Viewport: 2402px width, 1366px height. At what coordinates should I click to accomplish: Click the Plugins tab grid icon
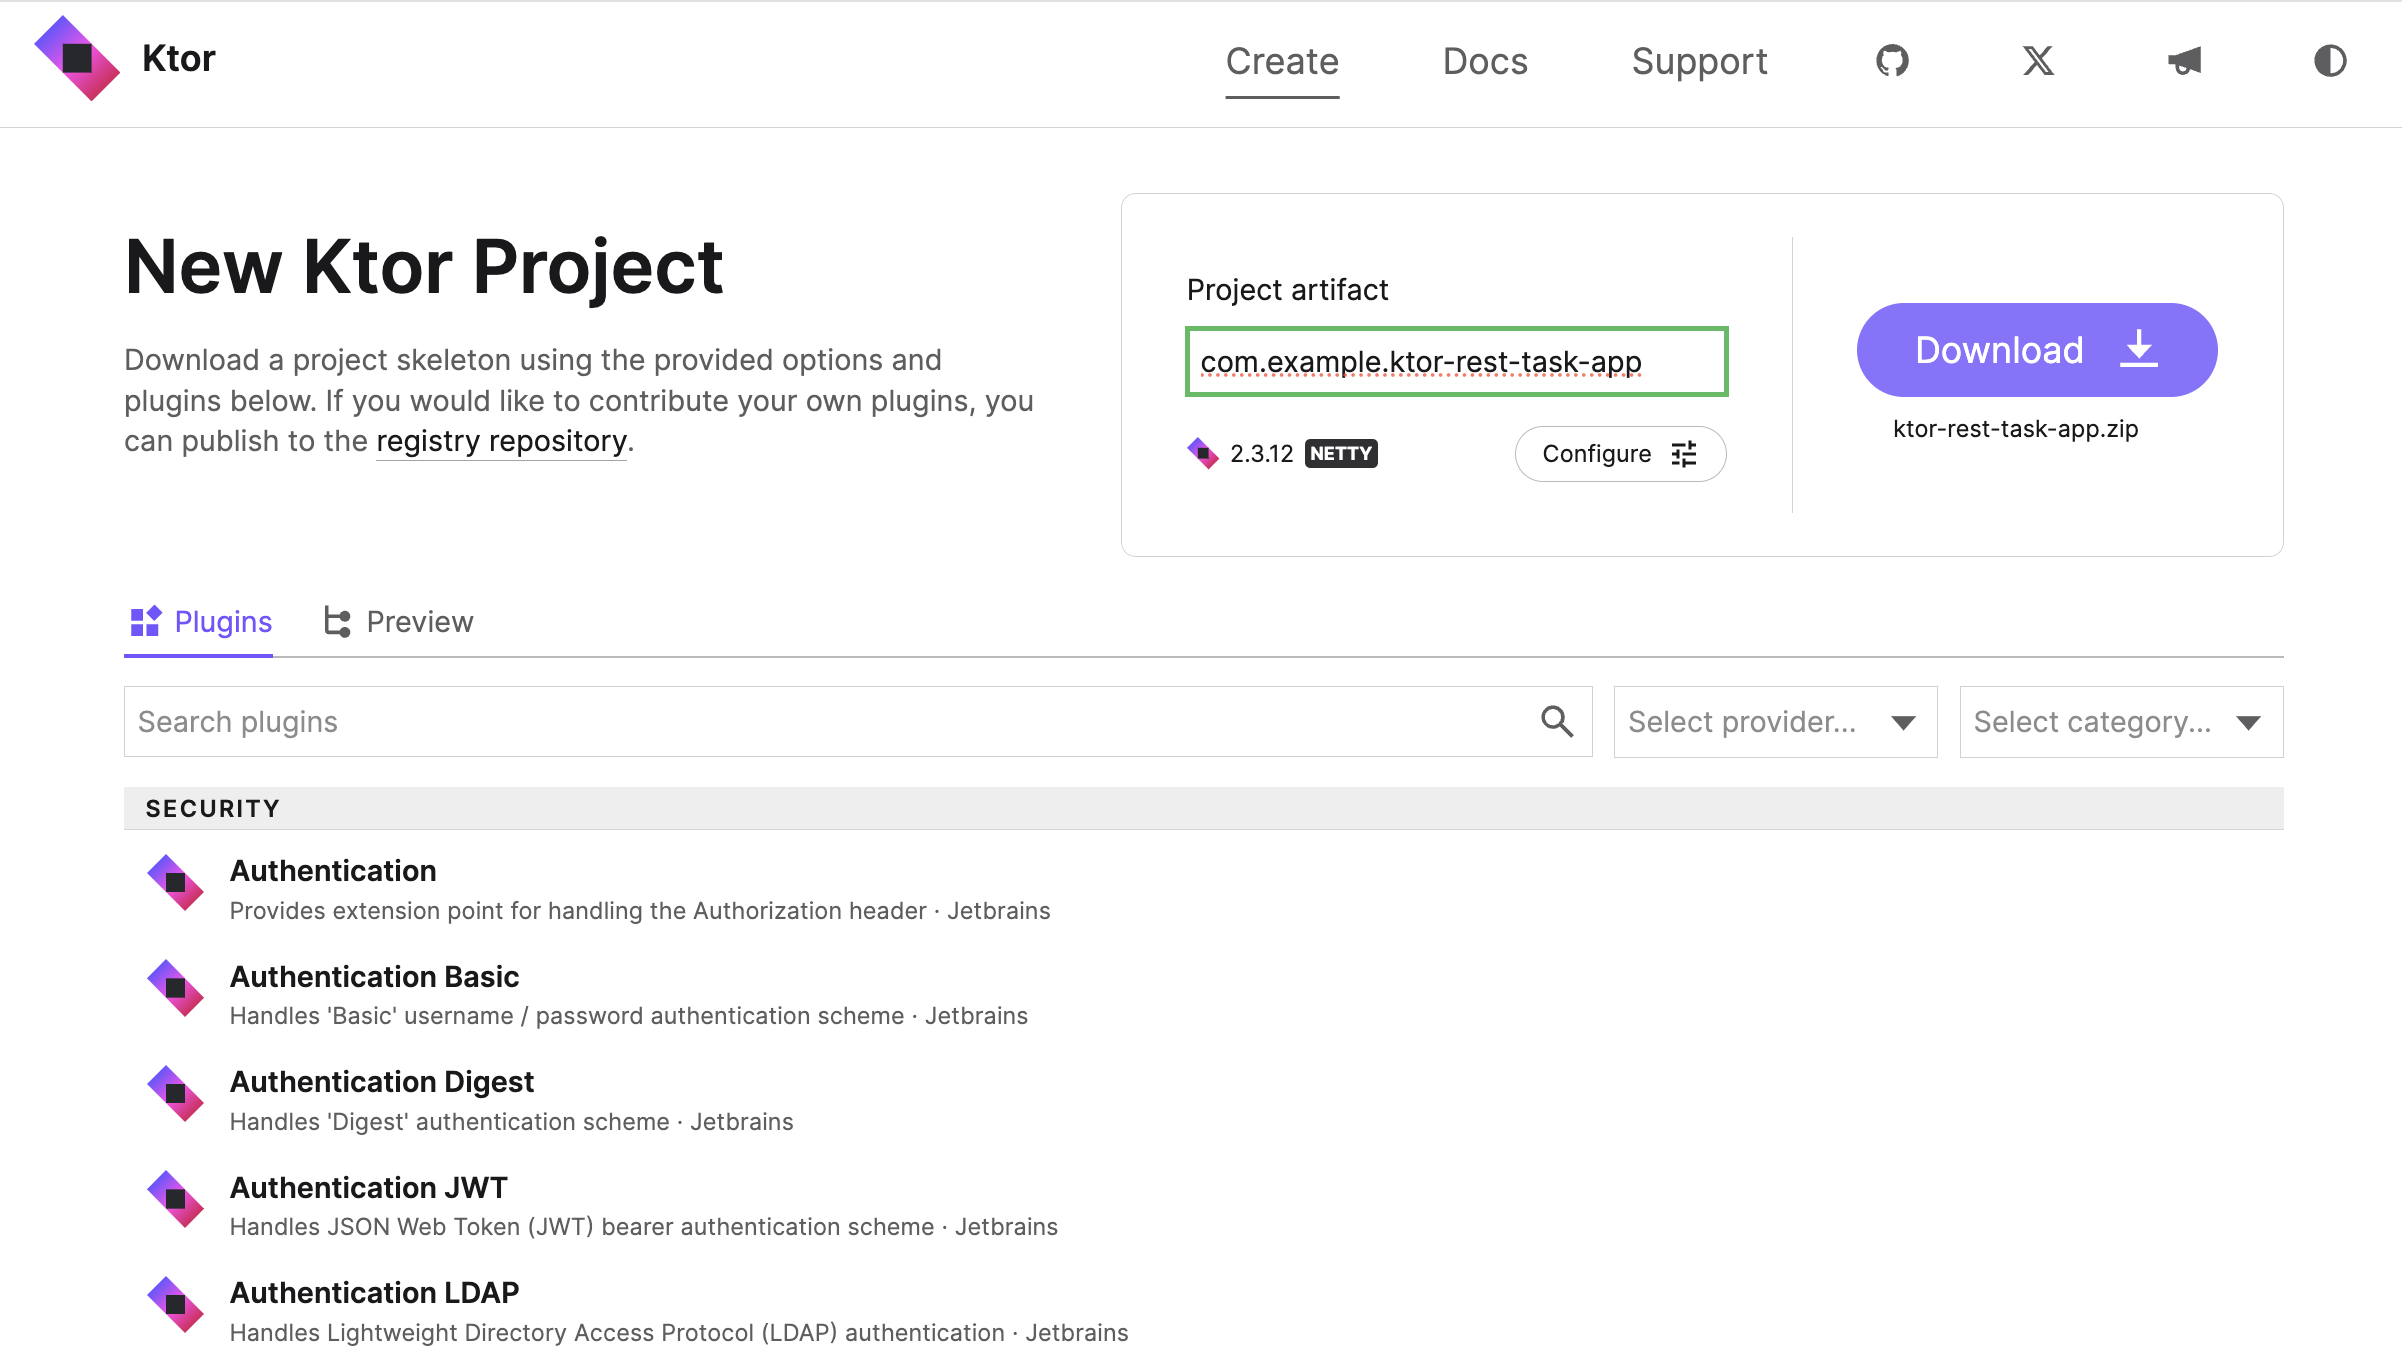click(x=147, y=622)
